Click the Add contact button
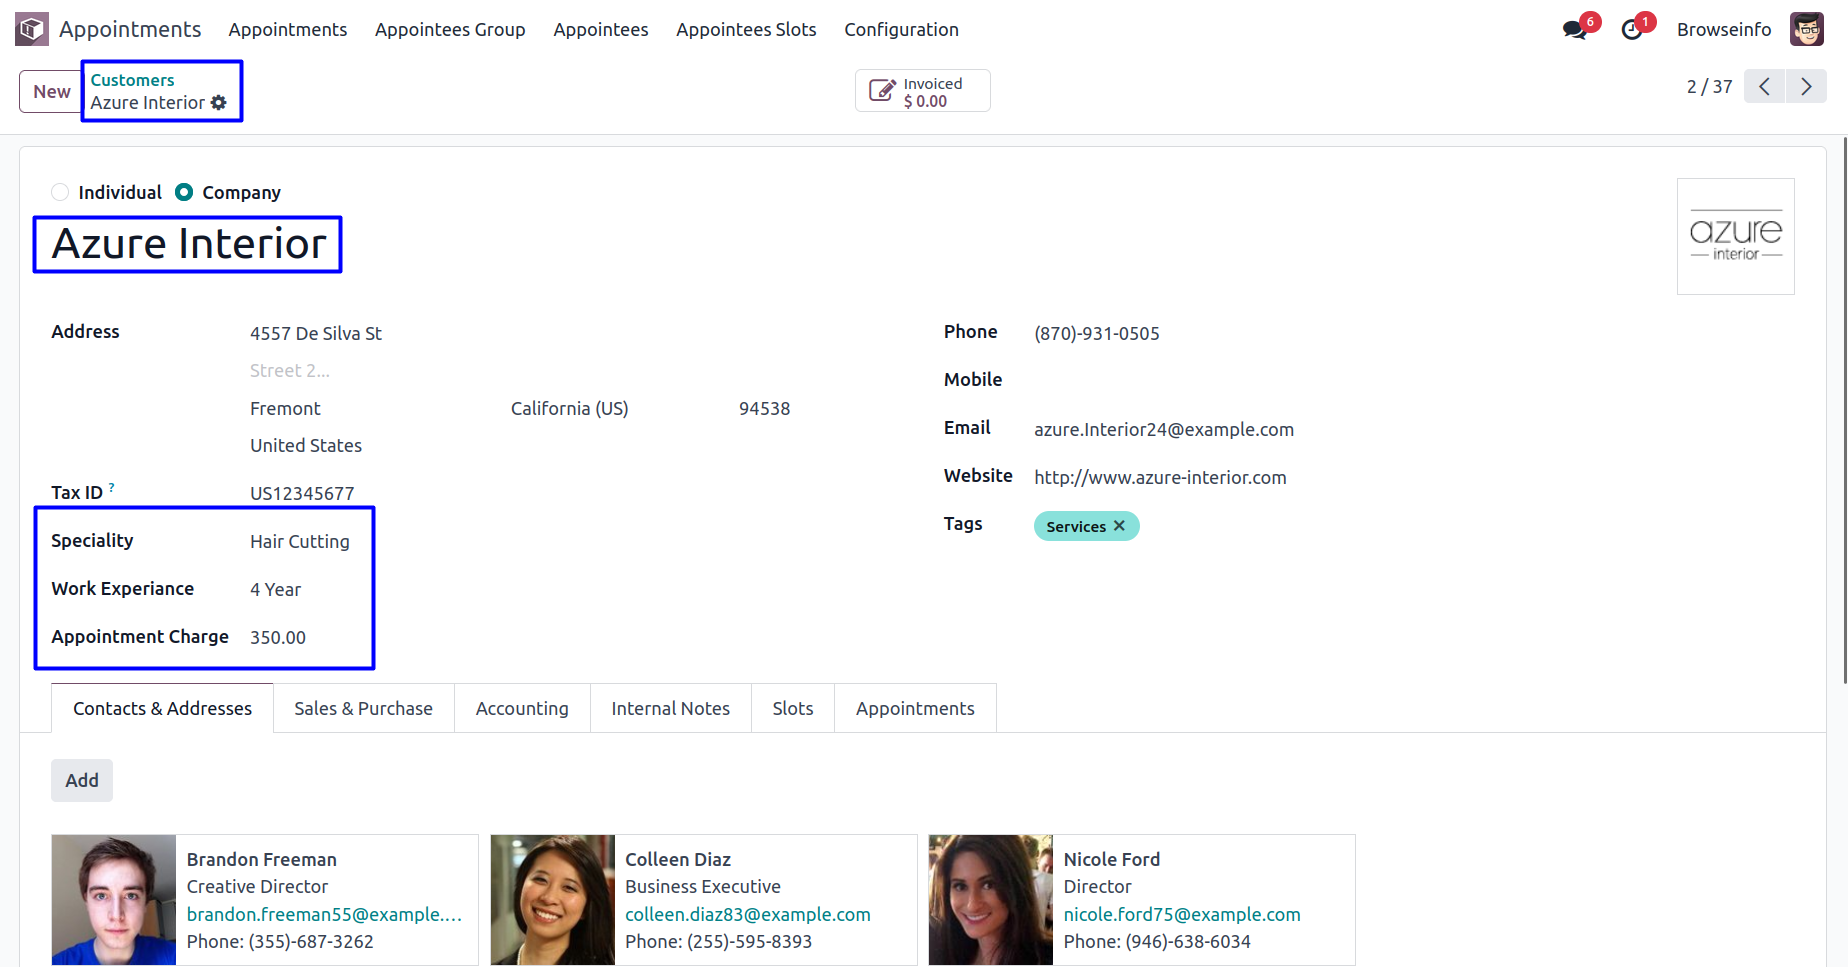The width and height of the screenshot is (1848, 967). pyautogui.click(x=82, y=781)
